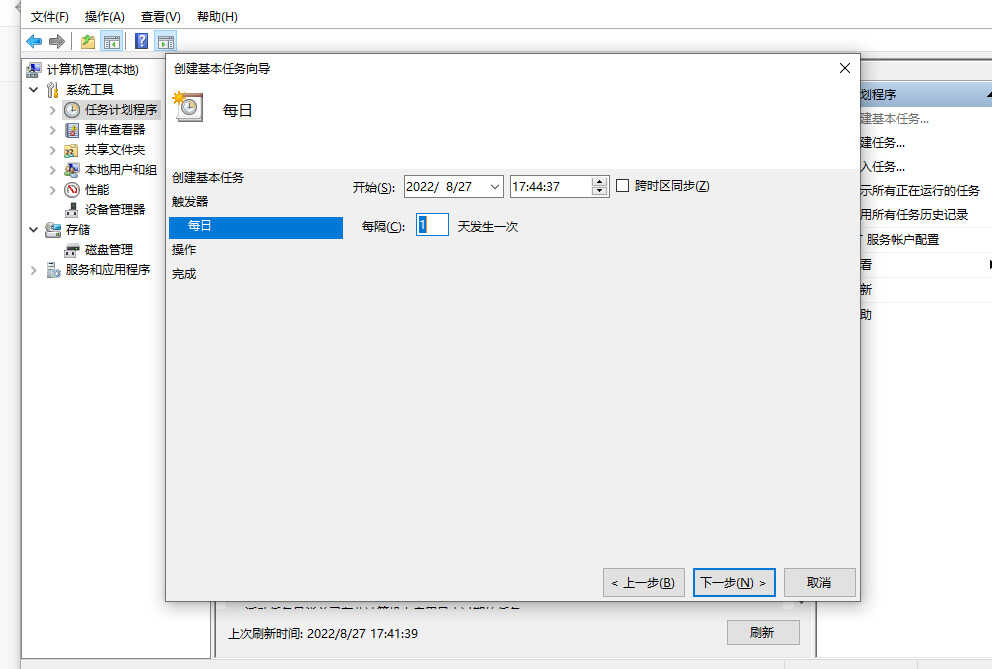Click 示所有正在运行的任务 action in right pane
992x669 pixels.
click(920, 191)
